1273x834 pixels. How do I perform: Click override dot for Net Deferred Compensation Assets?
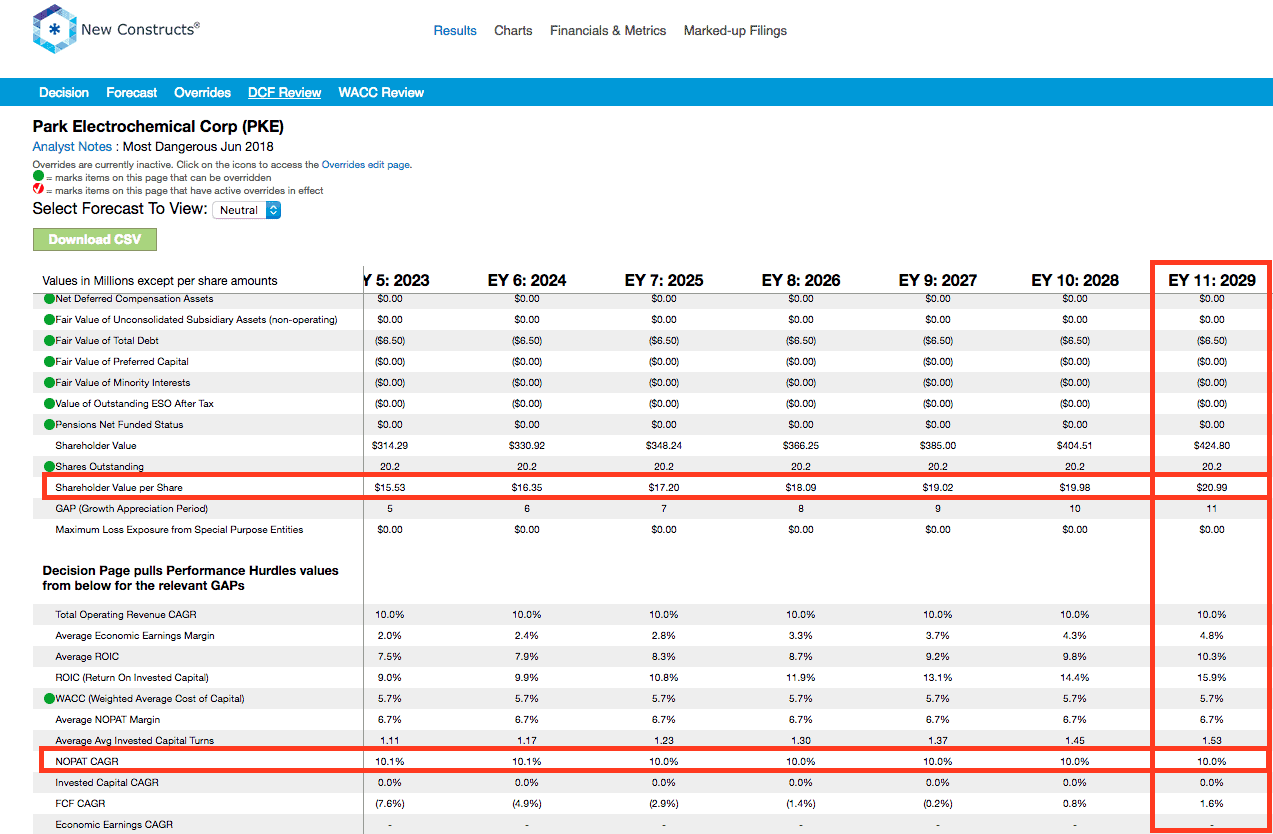coord(49,298)
